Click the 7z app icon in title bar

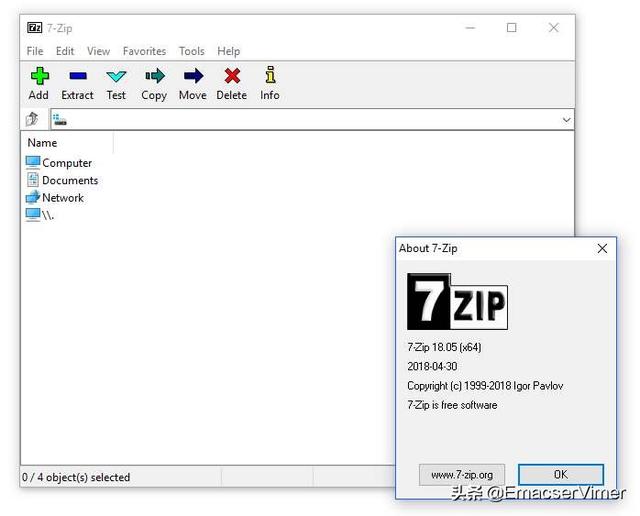coord(34,28)
